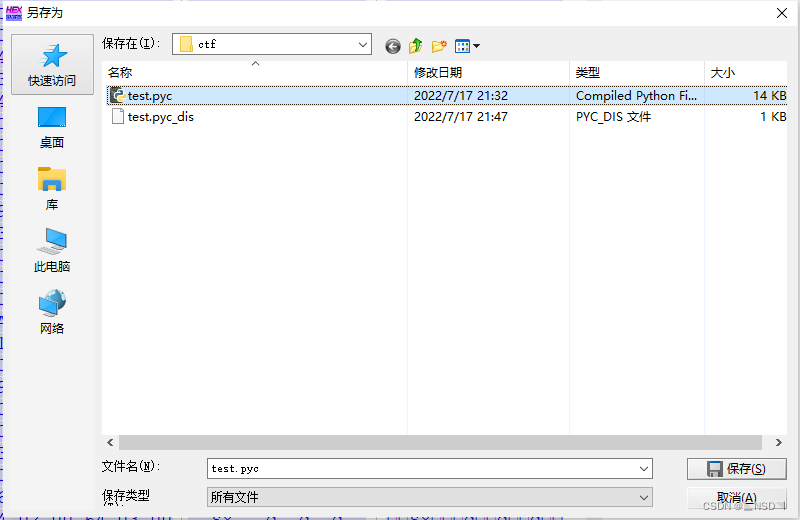800x520 pixels.
Task: Select the test.pyc file
Action: pos(149,96)
